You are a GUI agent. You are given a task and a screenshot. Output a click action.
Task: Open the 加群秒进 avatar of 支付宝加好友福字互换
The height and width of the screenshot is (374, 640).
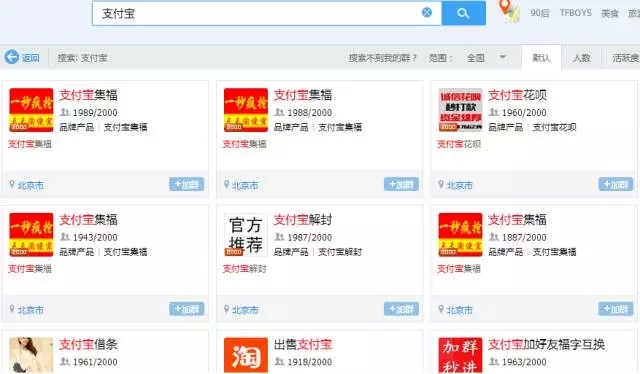pos(460,355)
